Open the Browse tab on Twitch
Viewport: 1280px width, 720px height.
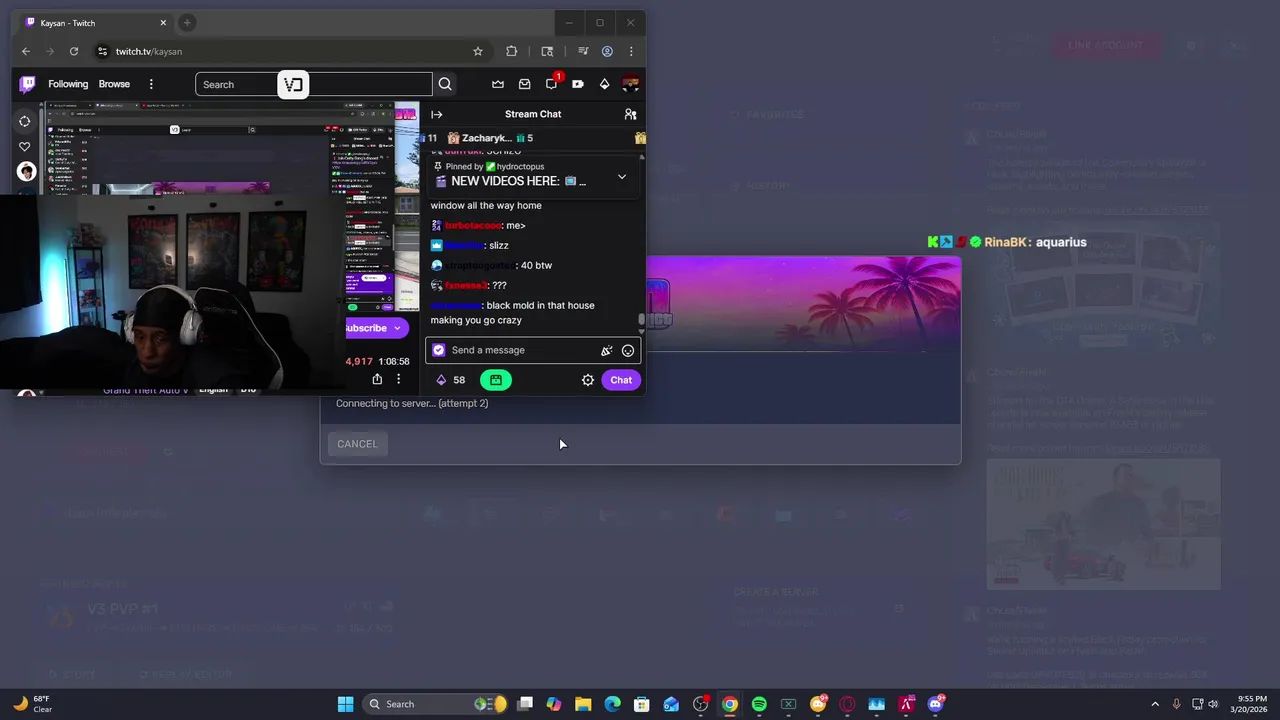pyautogui.click(x=114, y=84)
